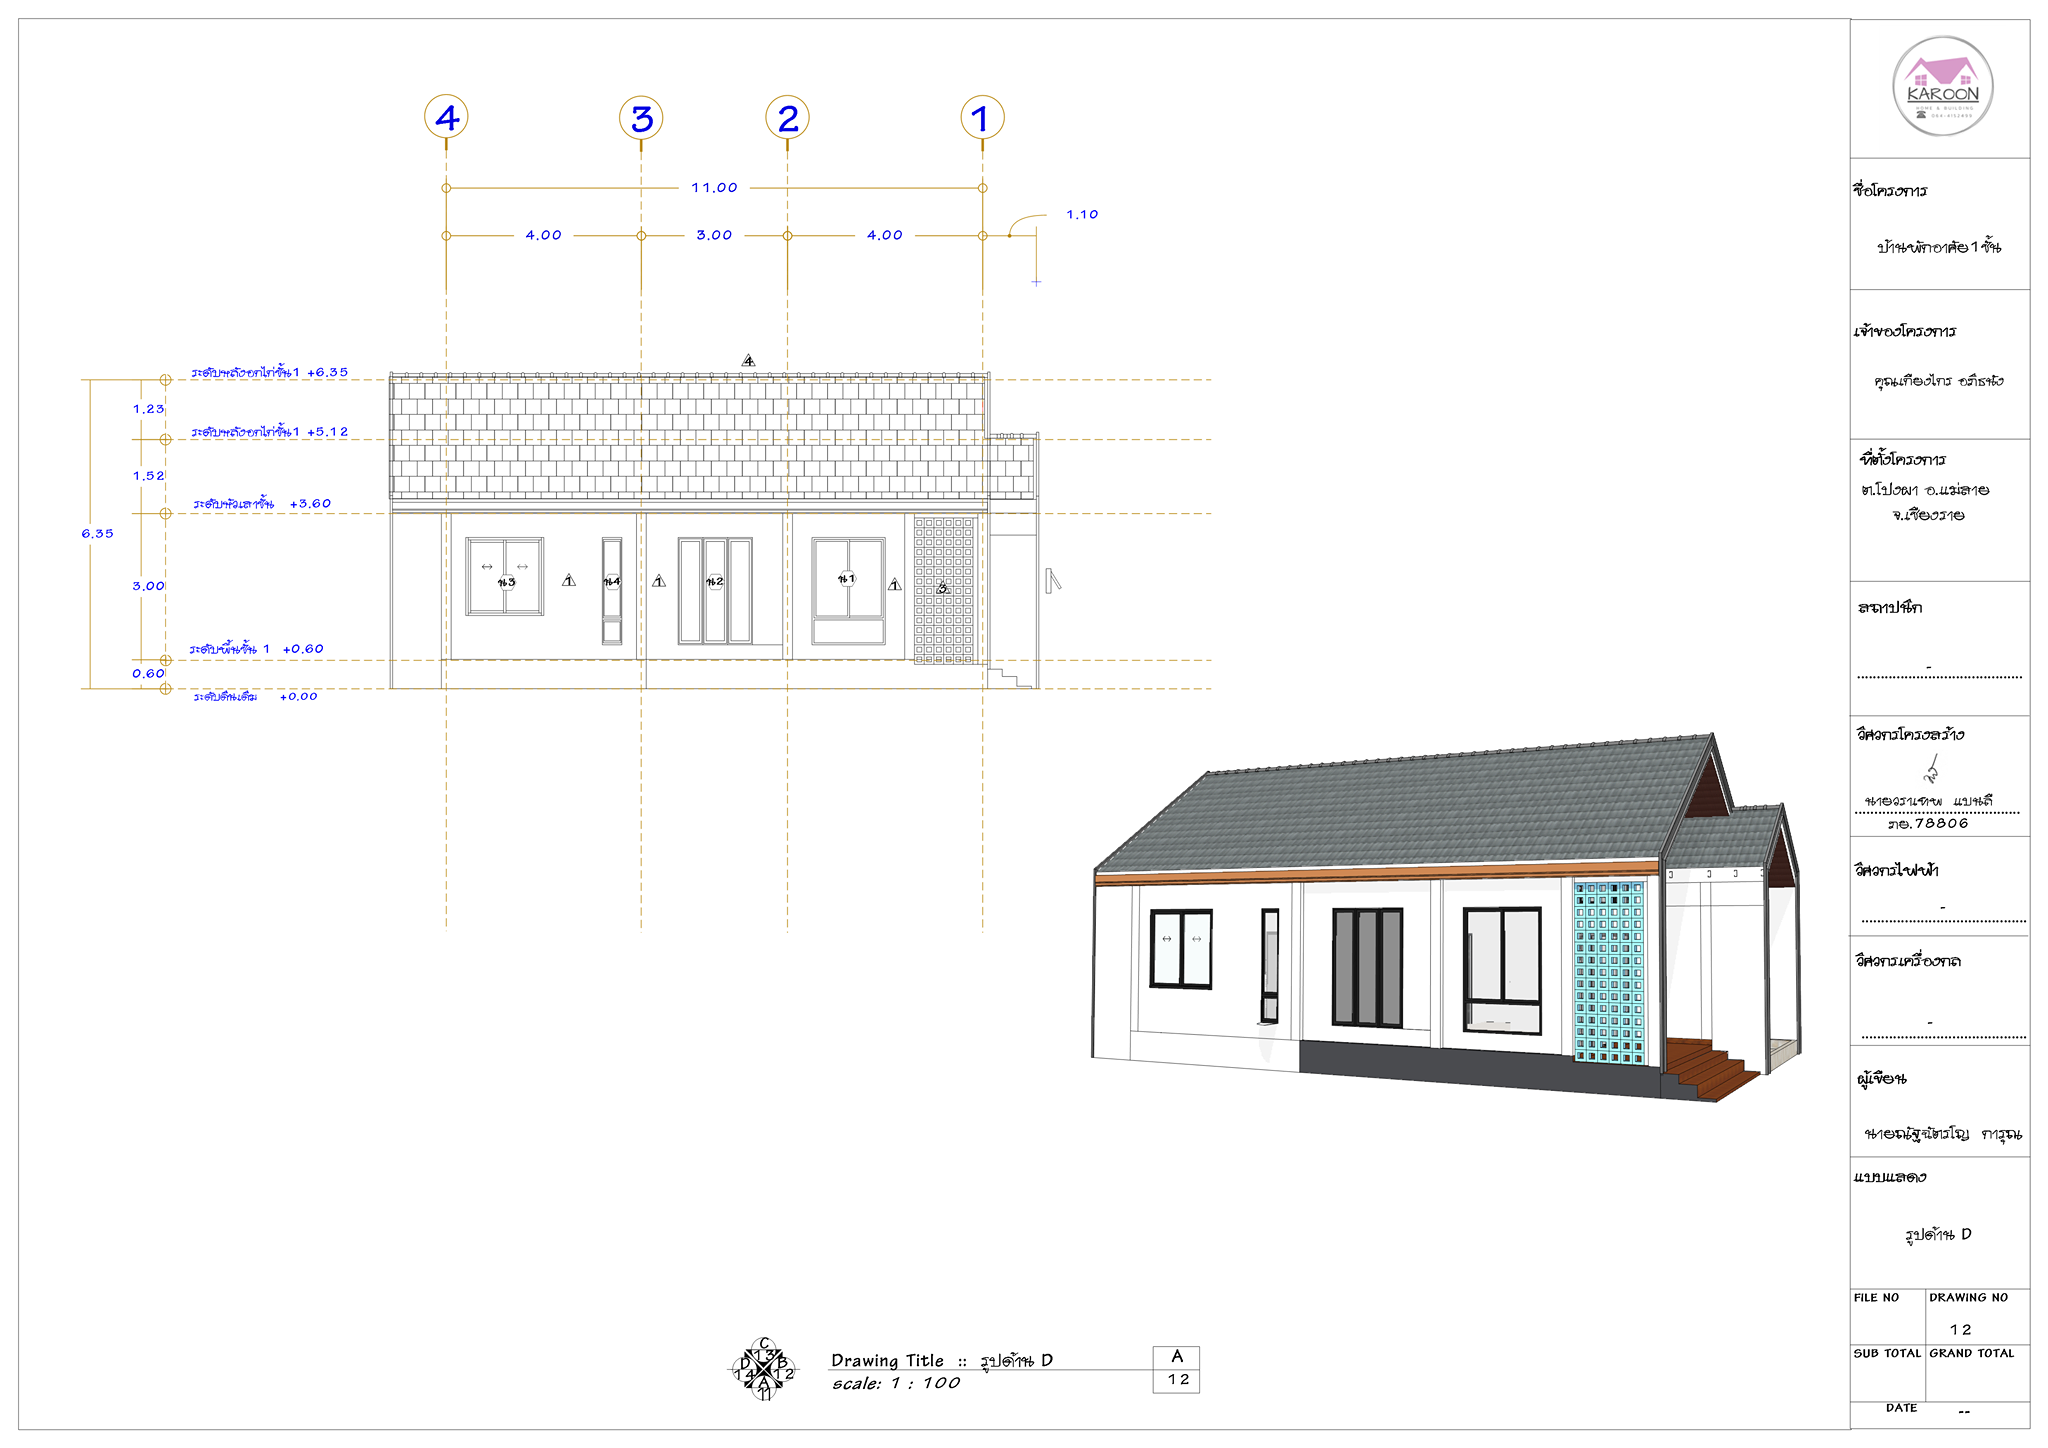Click the elevation orientation key symbol
Image resolution: width=2048 pixels, height=1448 pixels.
point(763,1370)
